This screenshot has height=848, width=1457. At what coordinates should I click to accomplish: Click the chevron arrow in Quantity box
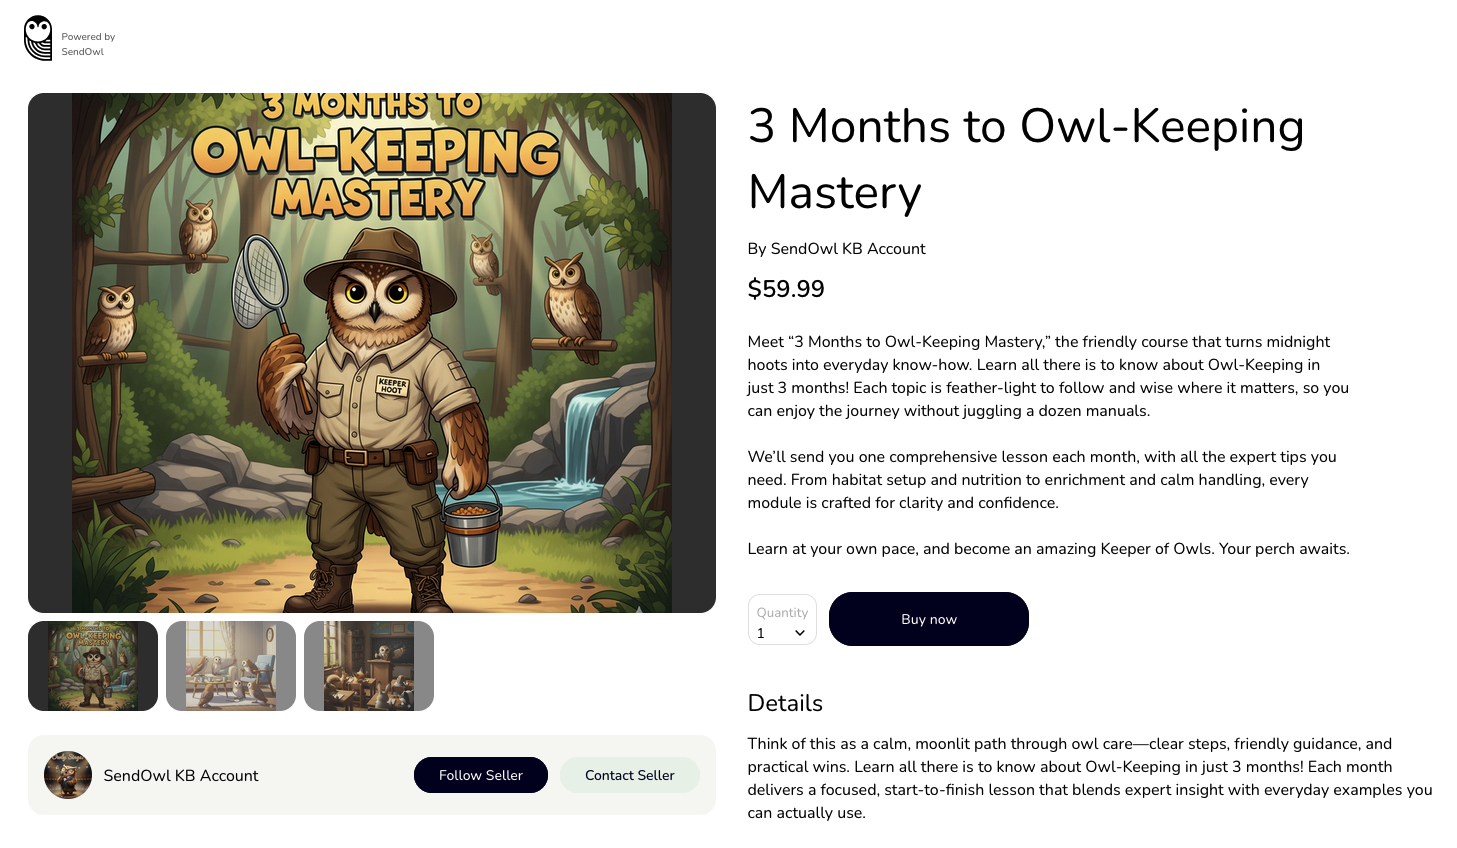tap(800, 633)
